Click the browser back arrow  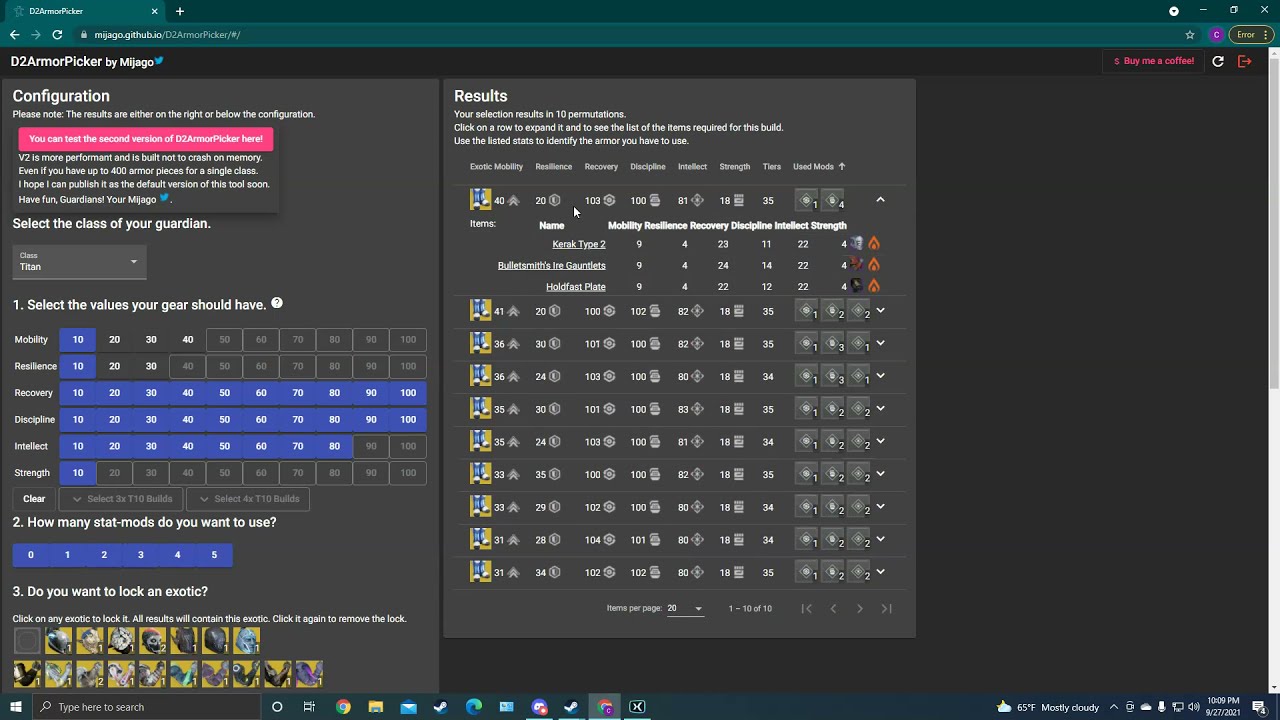pos(14,34)
